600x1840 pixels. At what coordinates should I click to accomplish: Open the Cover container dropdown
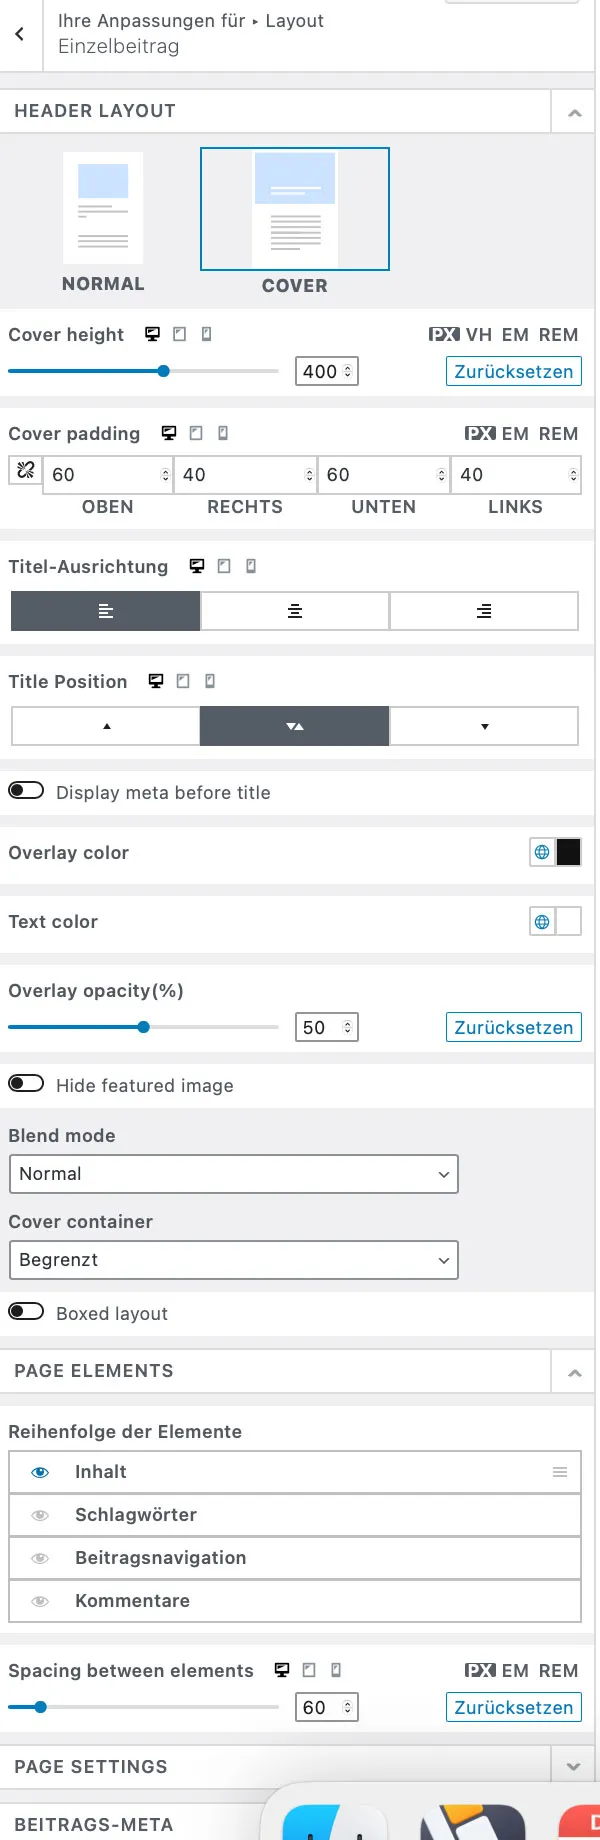(x=233, y=1260)
